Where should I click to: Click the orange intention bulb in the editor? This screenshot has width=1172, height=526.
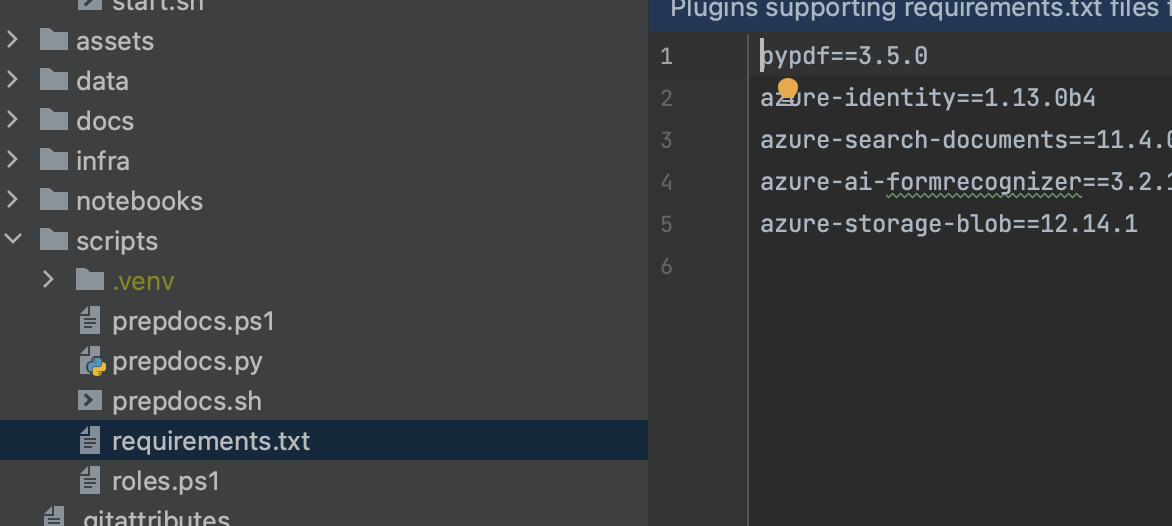coord(788,89)
